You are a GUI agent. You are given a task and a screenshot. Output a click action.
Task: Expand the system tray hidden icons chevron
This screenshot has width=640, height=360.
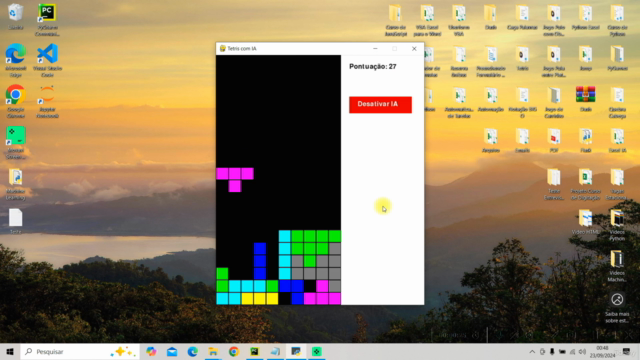point(532,352)
